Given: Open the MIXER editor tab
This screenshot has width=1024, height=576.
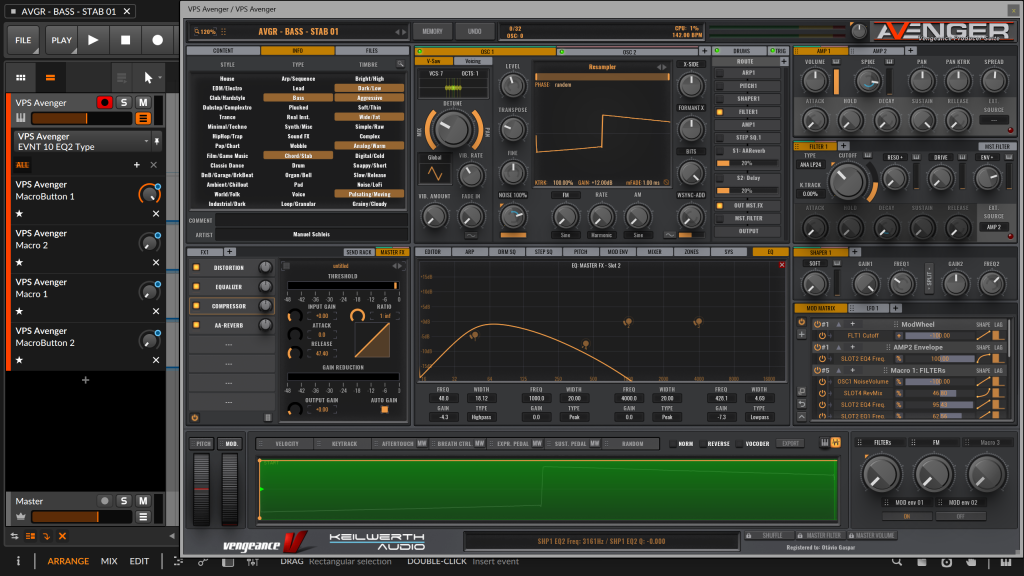Looking at the screenshot, I should pyautogui.click(x=654, y=251).
